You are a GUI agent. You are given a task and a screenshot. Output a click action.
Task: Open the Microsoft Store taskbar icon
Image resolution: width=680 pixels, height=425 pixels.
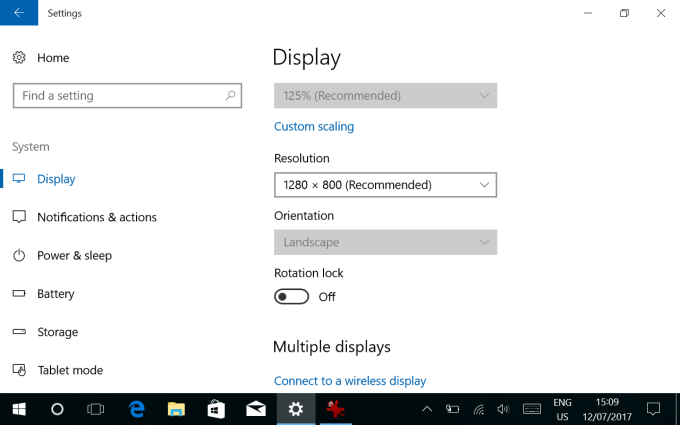click(x=216, y=409)
